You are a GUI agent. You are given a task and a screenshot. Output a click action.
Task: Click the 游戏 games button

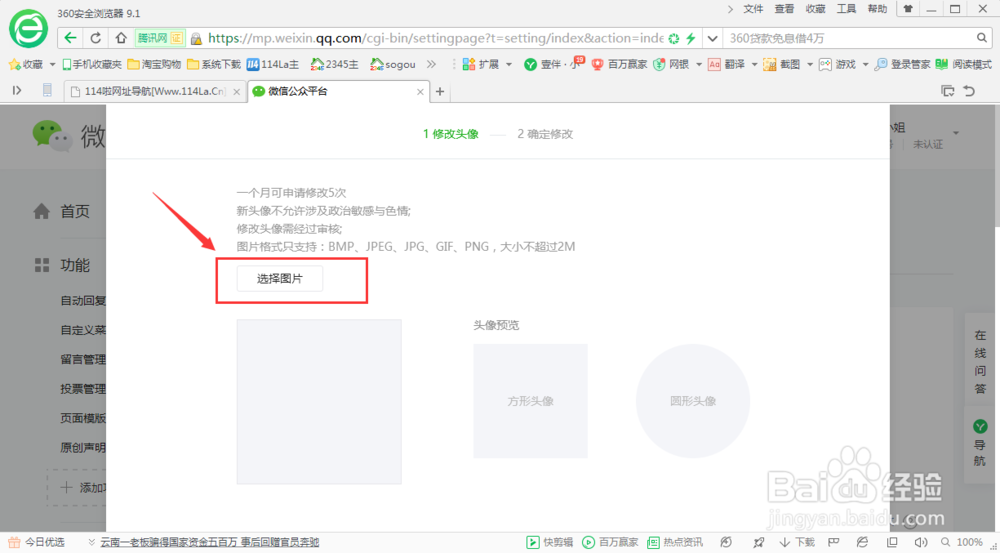click(x=837, y=64)
